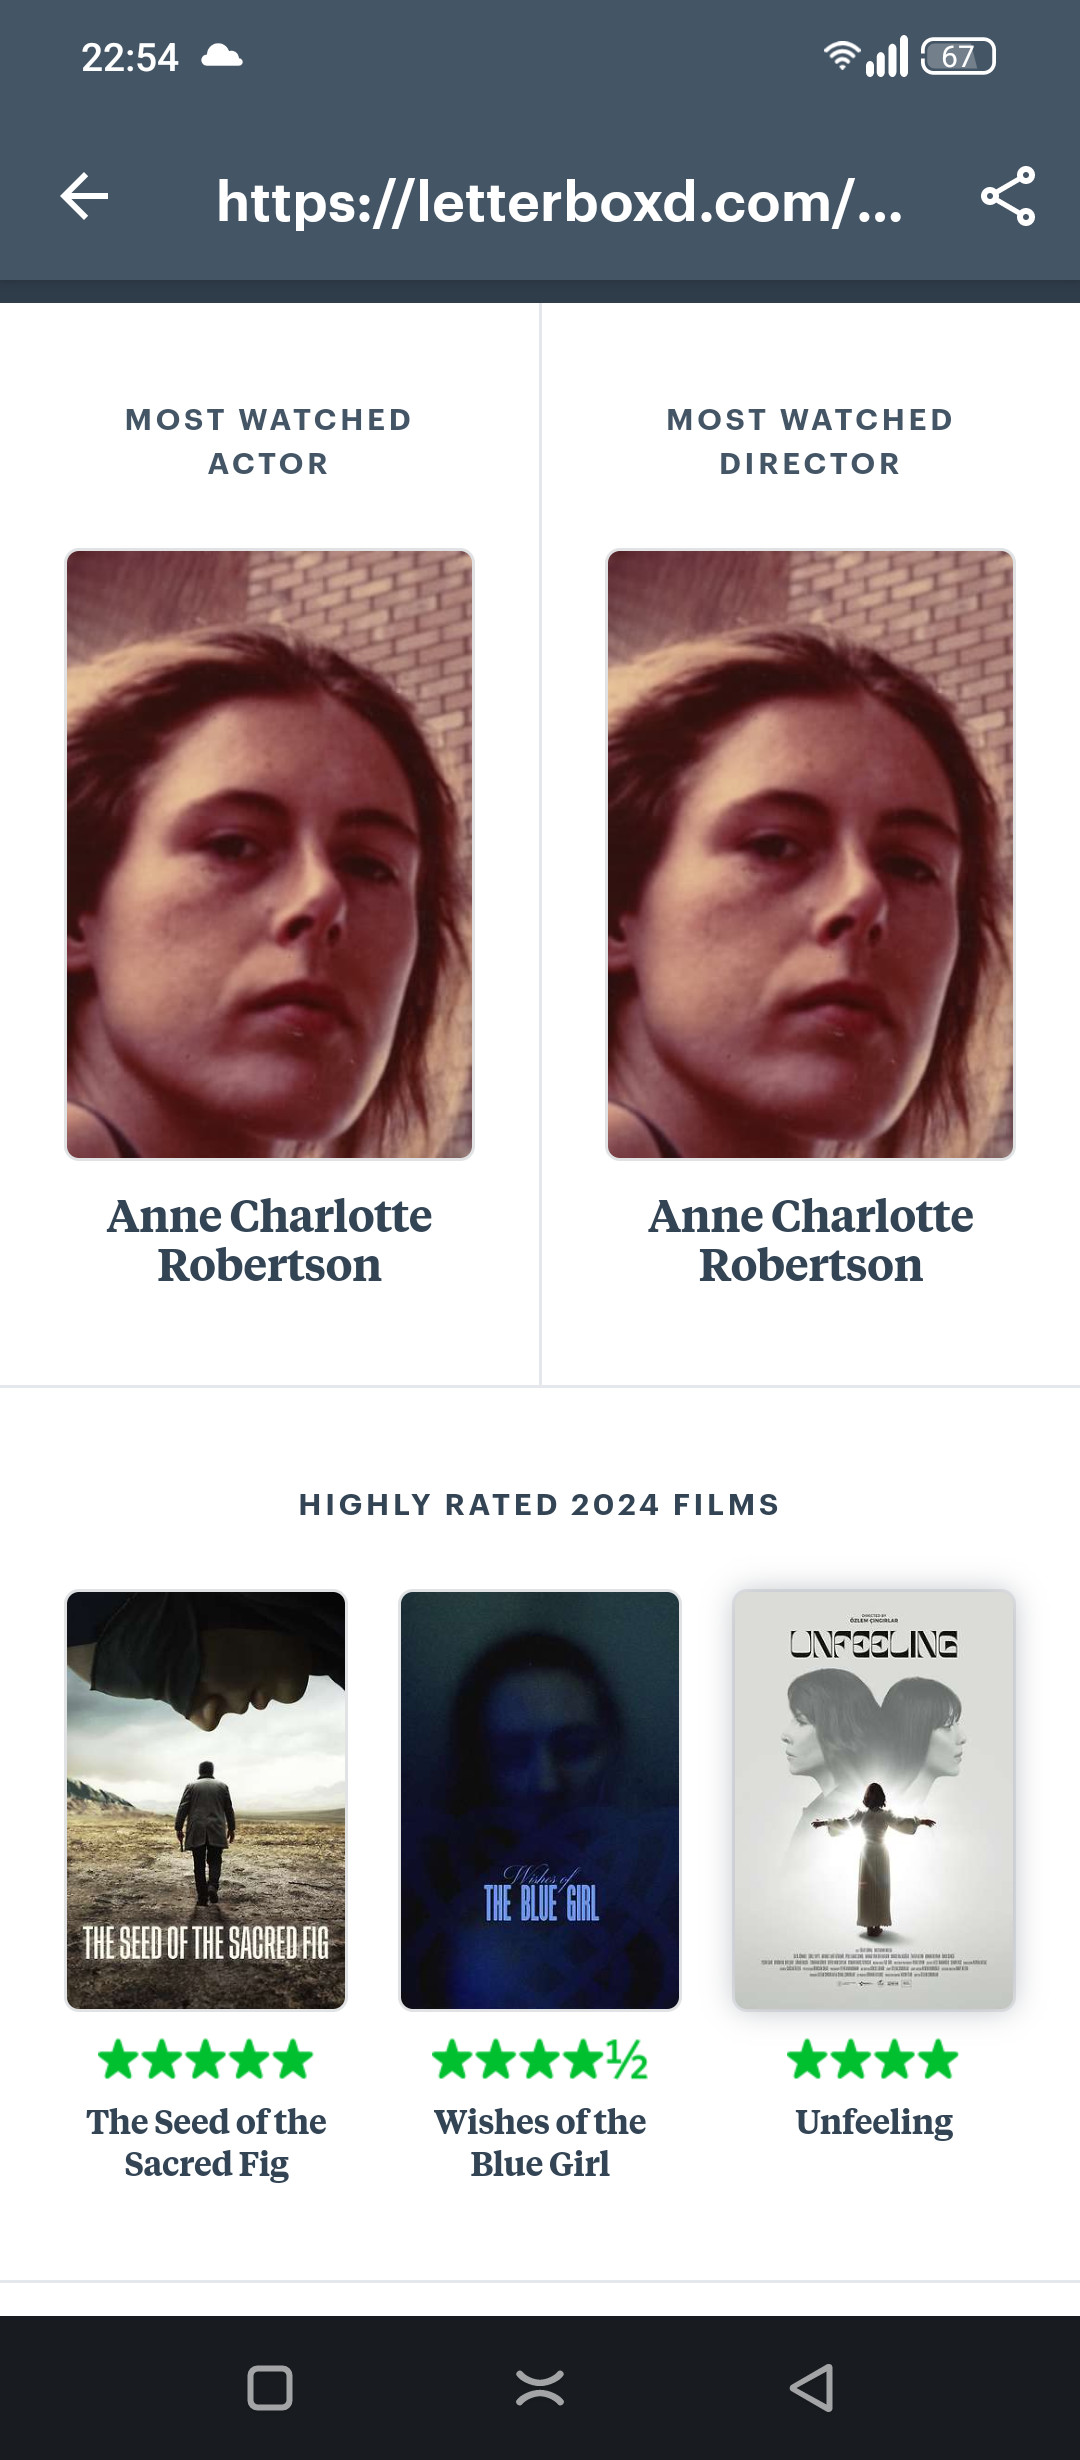
Task: Tap the Unfeeling title text
Action: click(874, 2121)
